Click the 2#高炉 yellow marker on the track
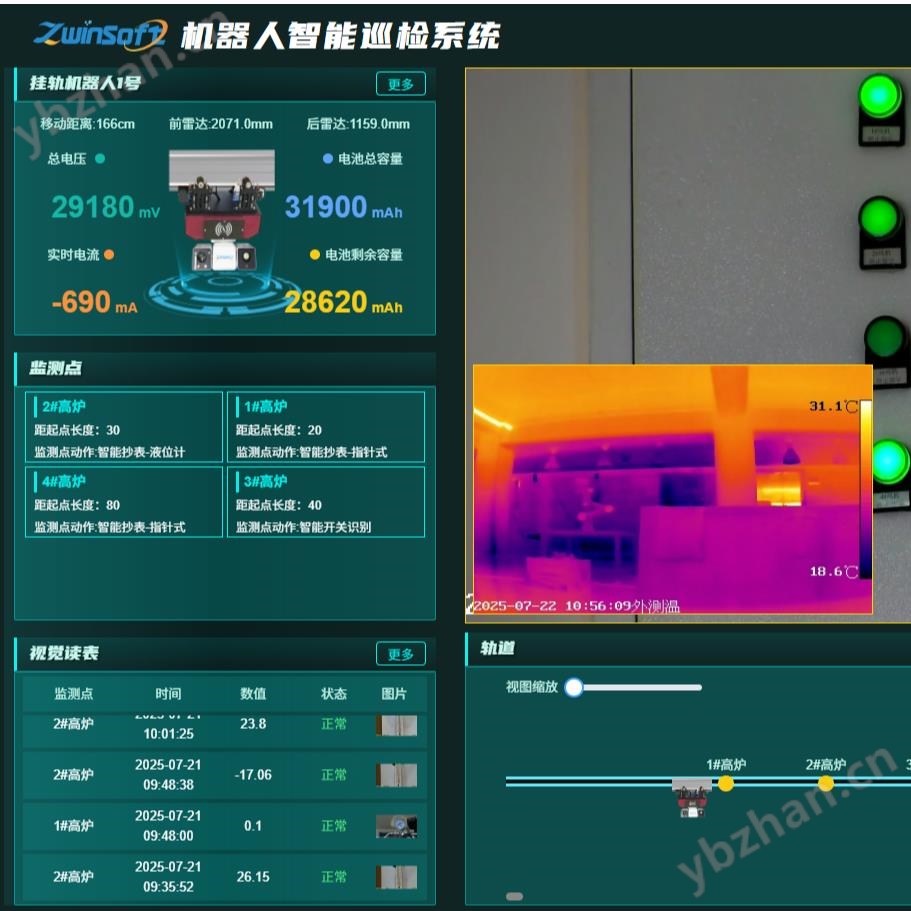Image resolution: width=911 pixels, height=911 pixels. point(826,784)
